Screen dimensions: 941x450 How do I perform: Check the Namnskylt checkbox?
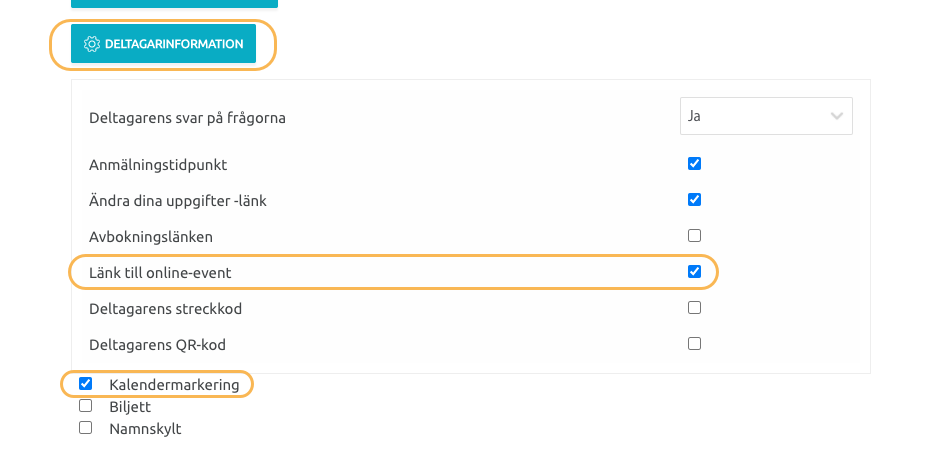pyautogui.click(x=85, y=427)
